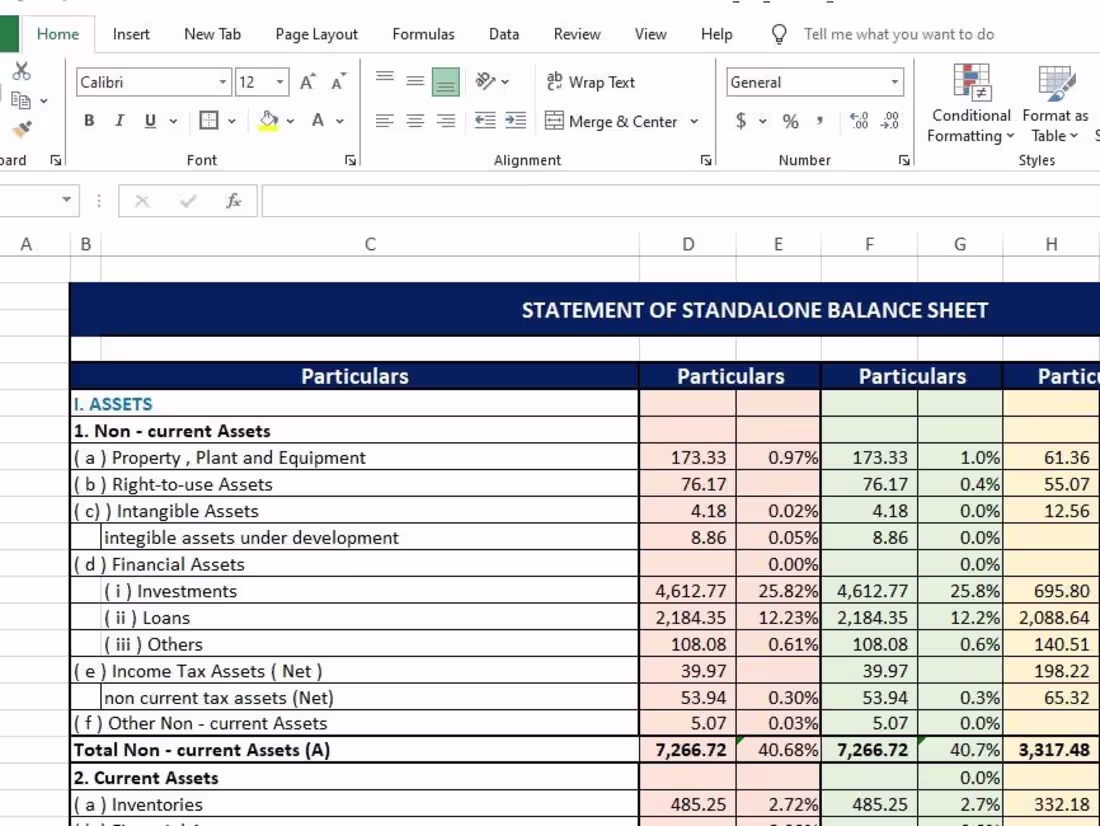The image size is (1100, 826).
Task: Click the Wrap Text button
Action: tap(591, 82)
